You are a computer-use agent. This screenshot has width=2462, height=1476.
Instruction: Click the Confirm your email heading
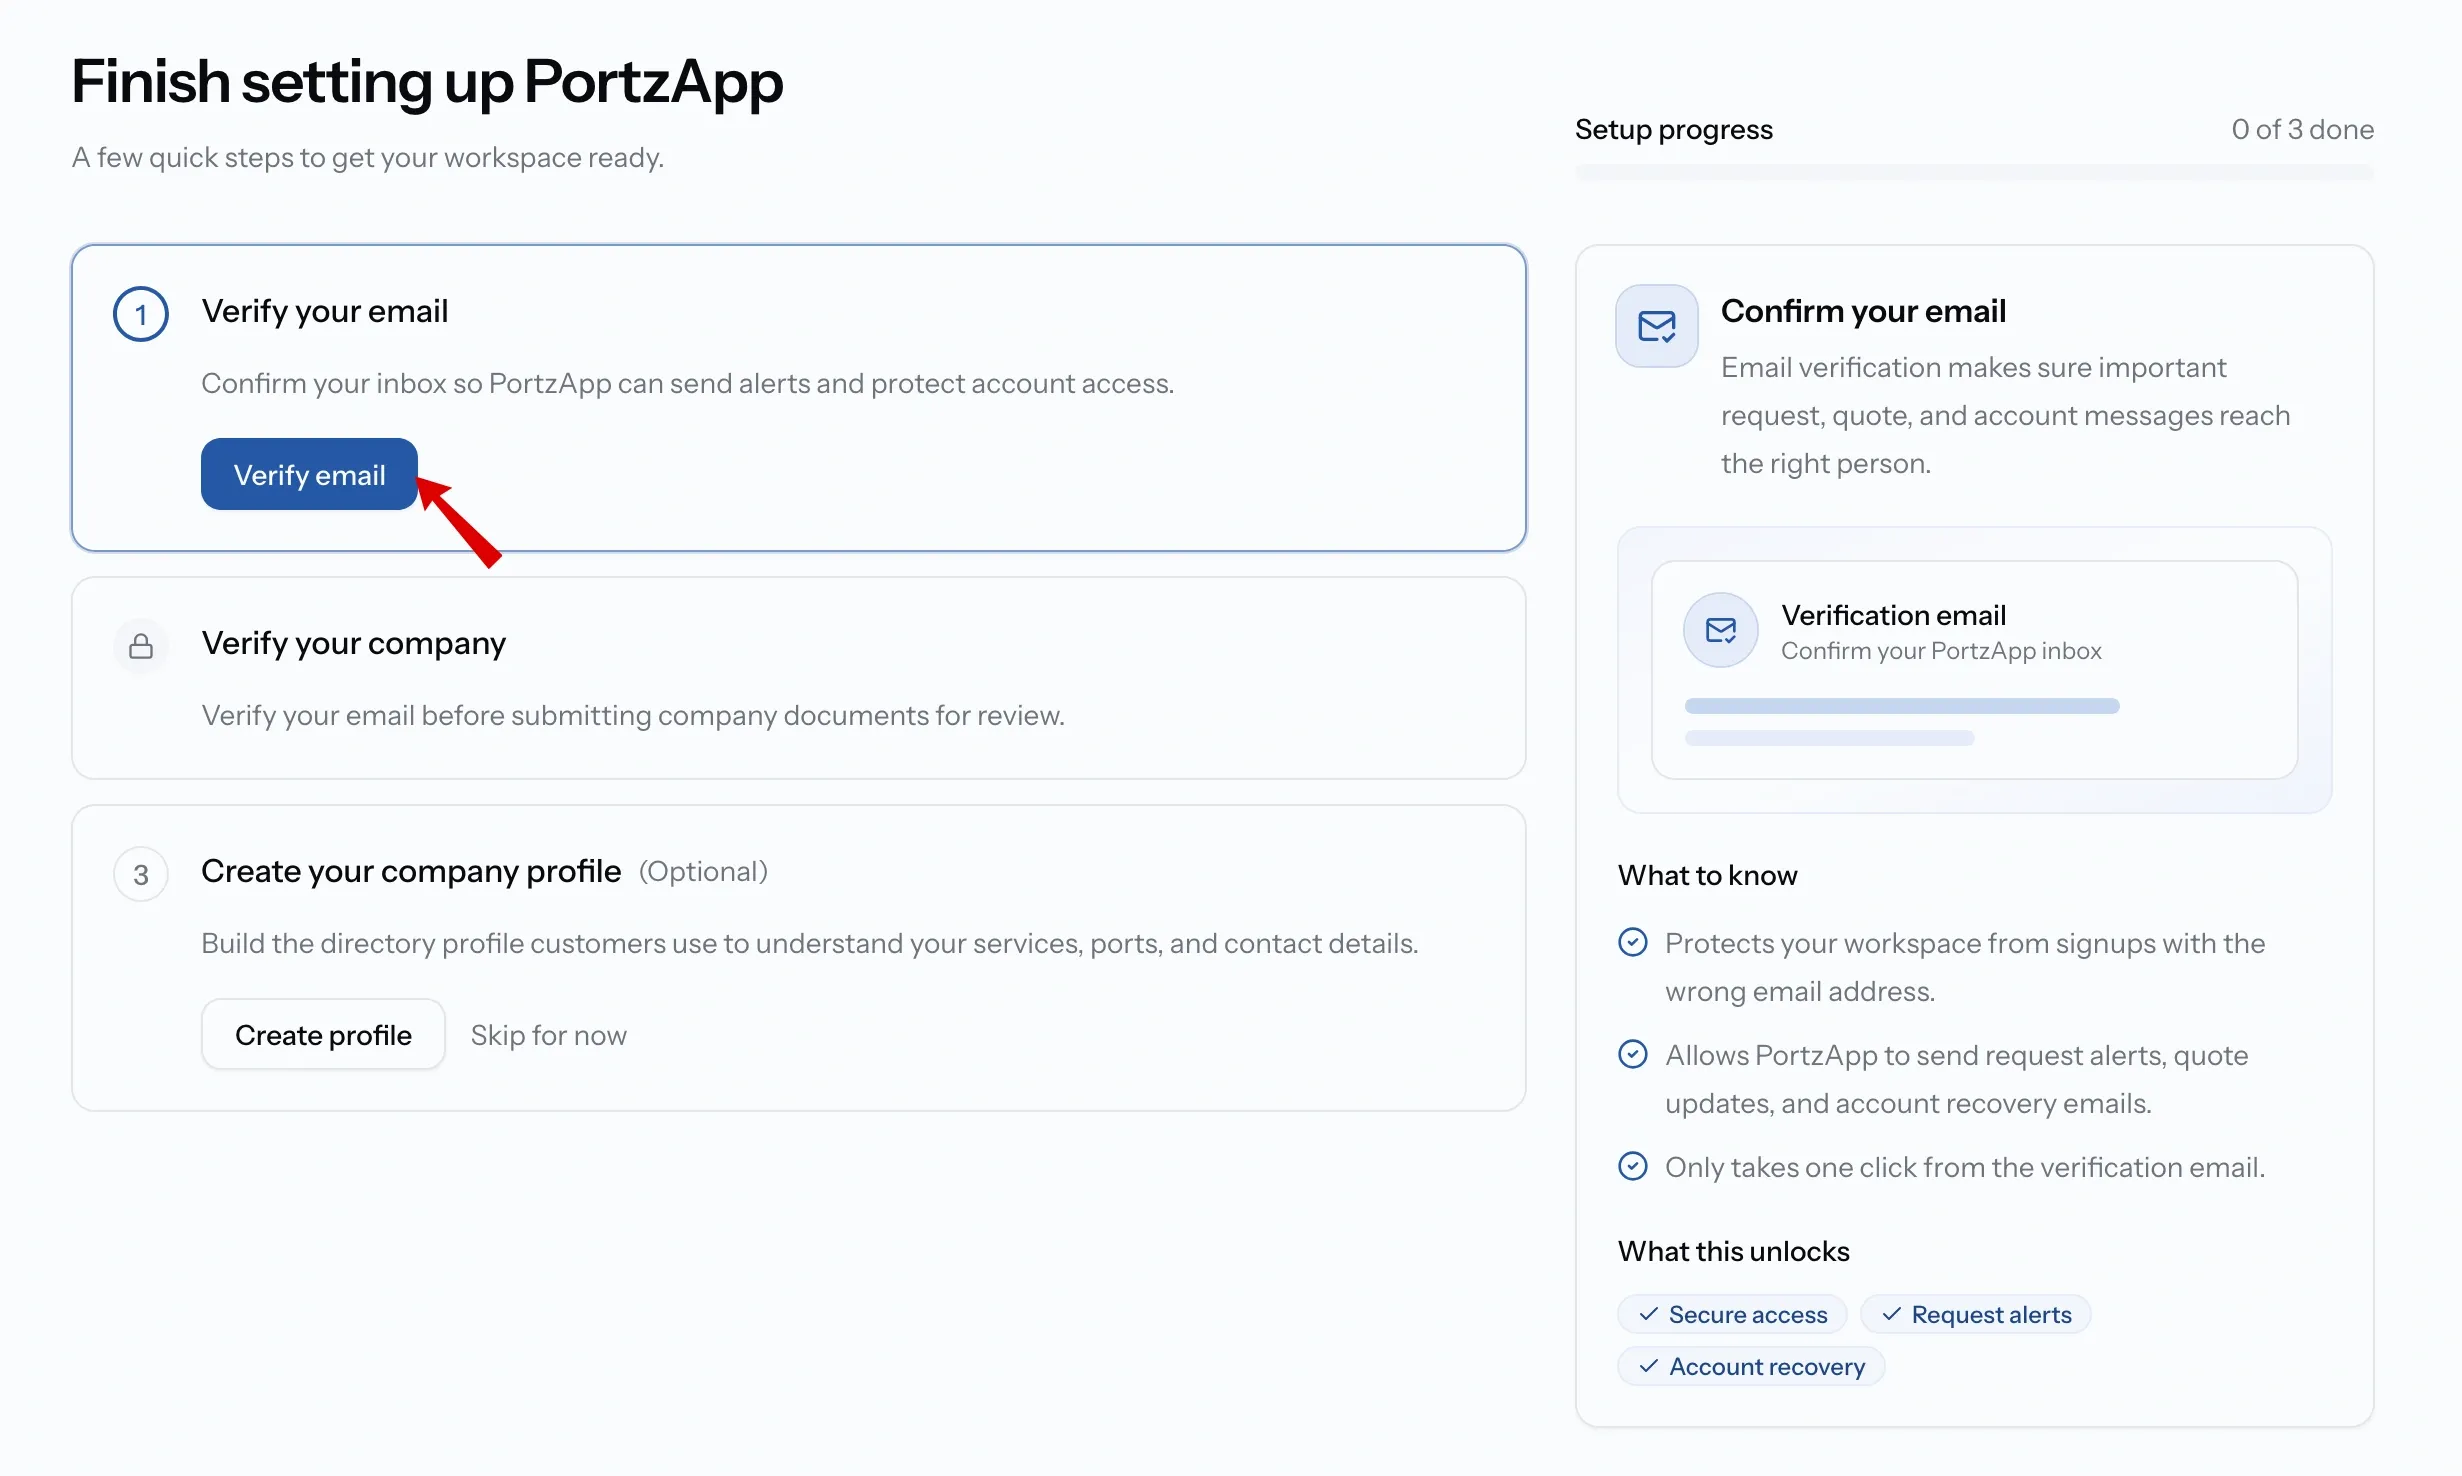tap(1863, 311)
